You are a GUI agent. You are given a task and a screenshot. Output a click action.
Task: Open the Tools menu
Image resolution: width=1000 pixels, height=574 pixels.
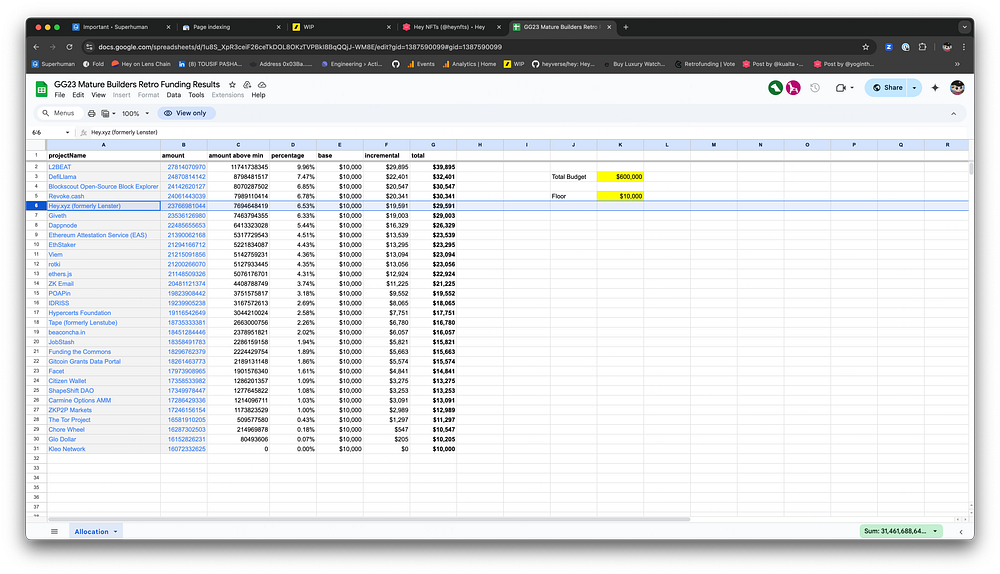click(196, 95)
